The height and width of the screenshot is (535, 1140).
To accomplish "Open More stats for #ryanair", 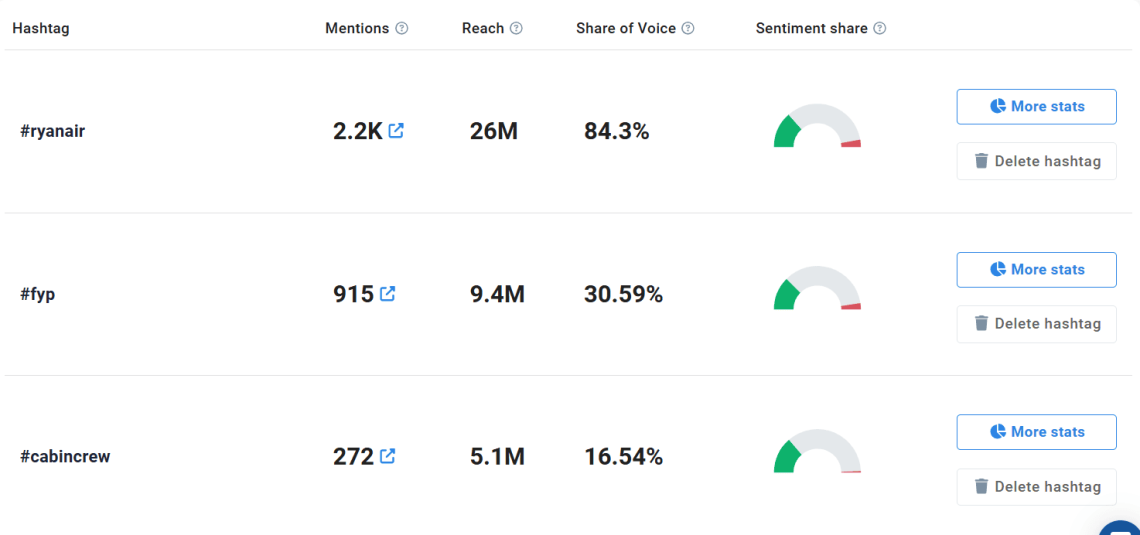I will [x=1036, y=107].
